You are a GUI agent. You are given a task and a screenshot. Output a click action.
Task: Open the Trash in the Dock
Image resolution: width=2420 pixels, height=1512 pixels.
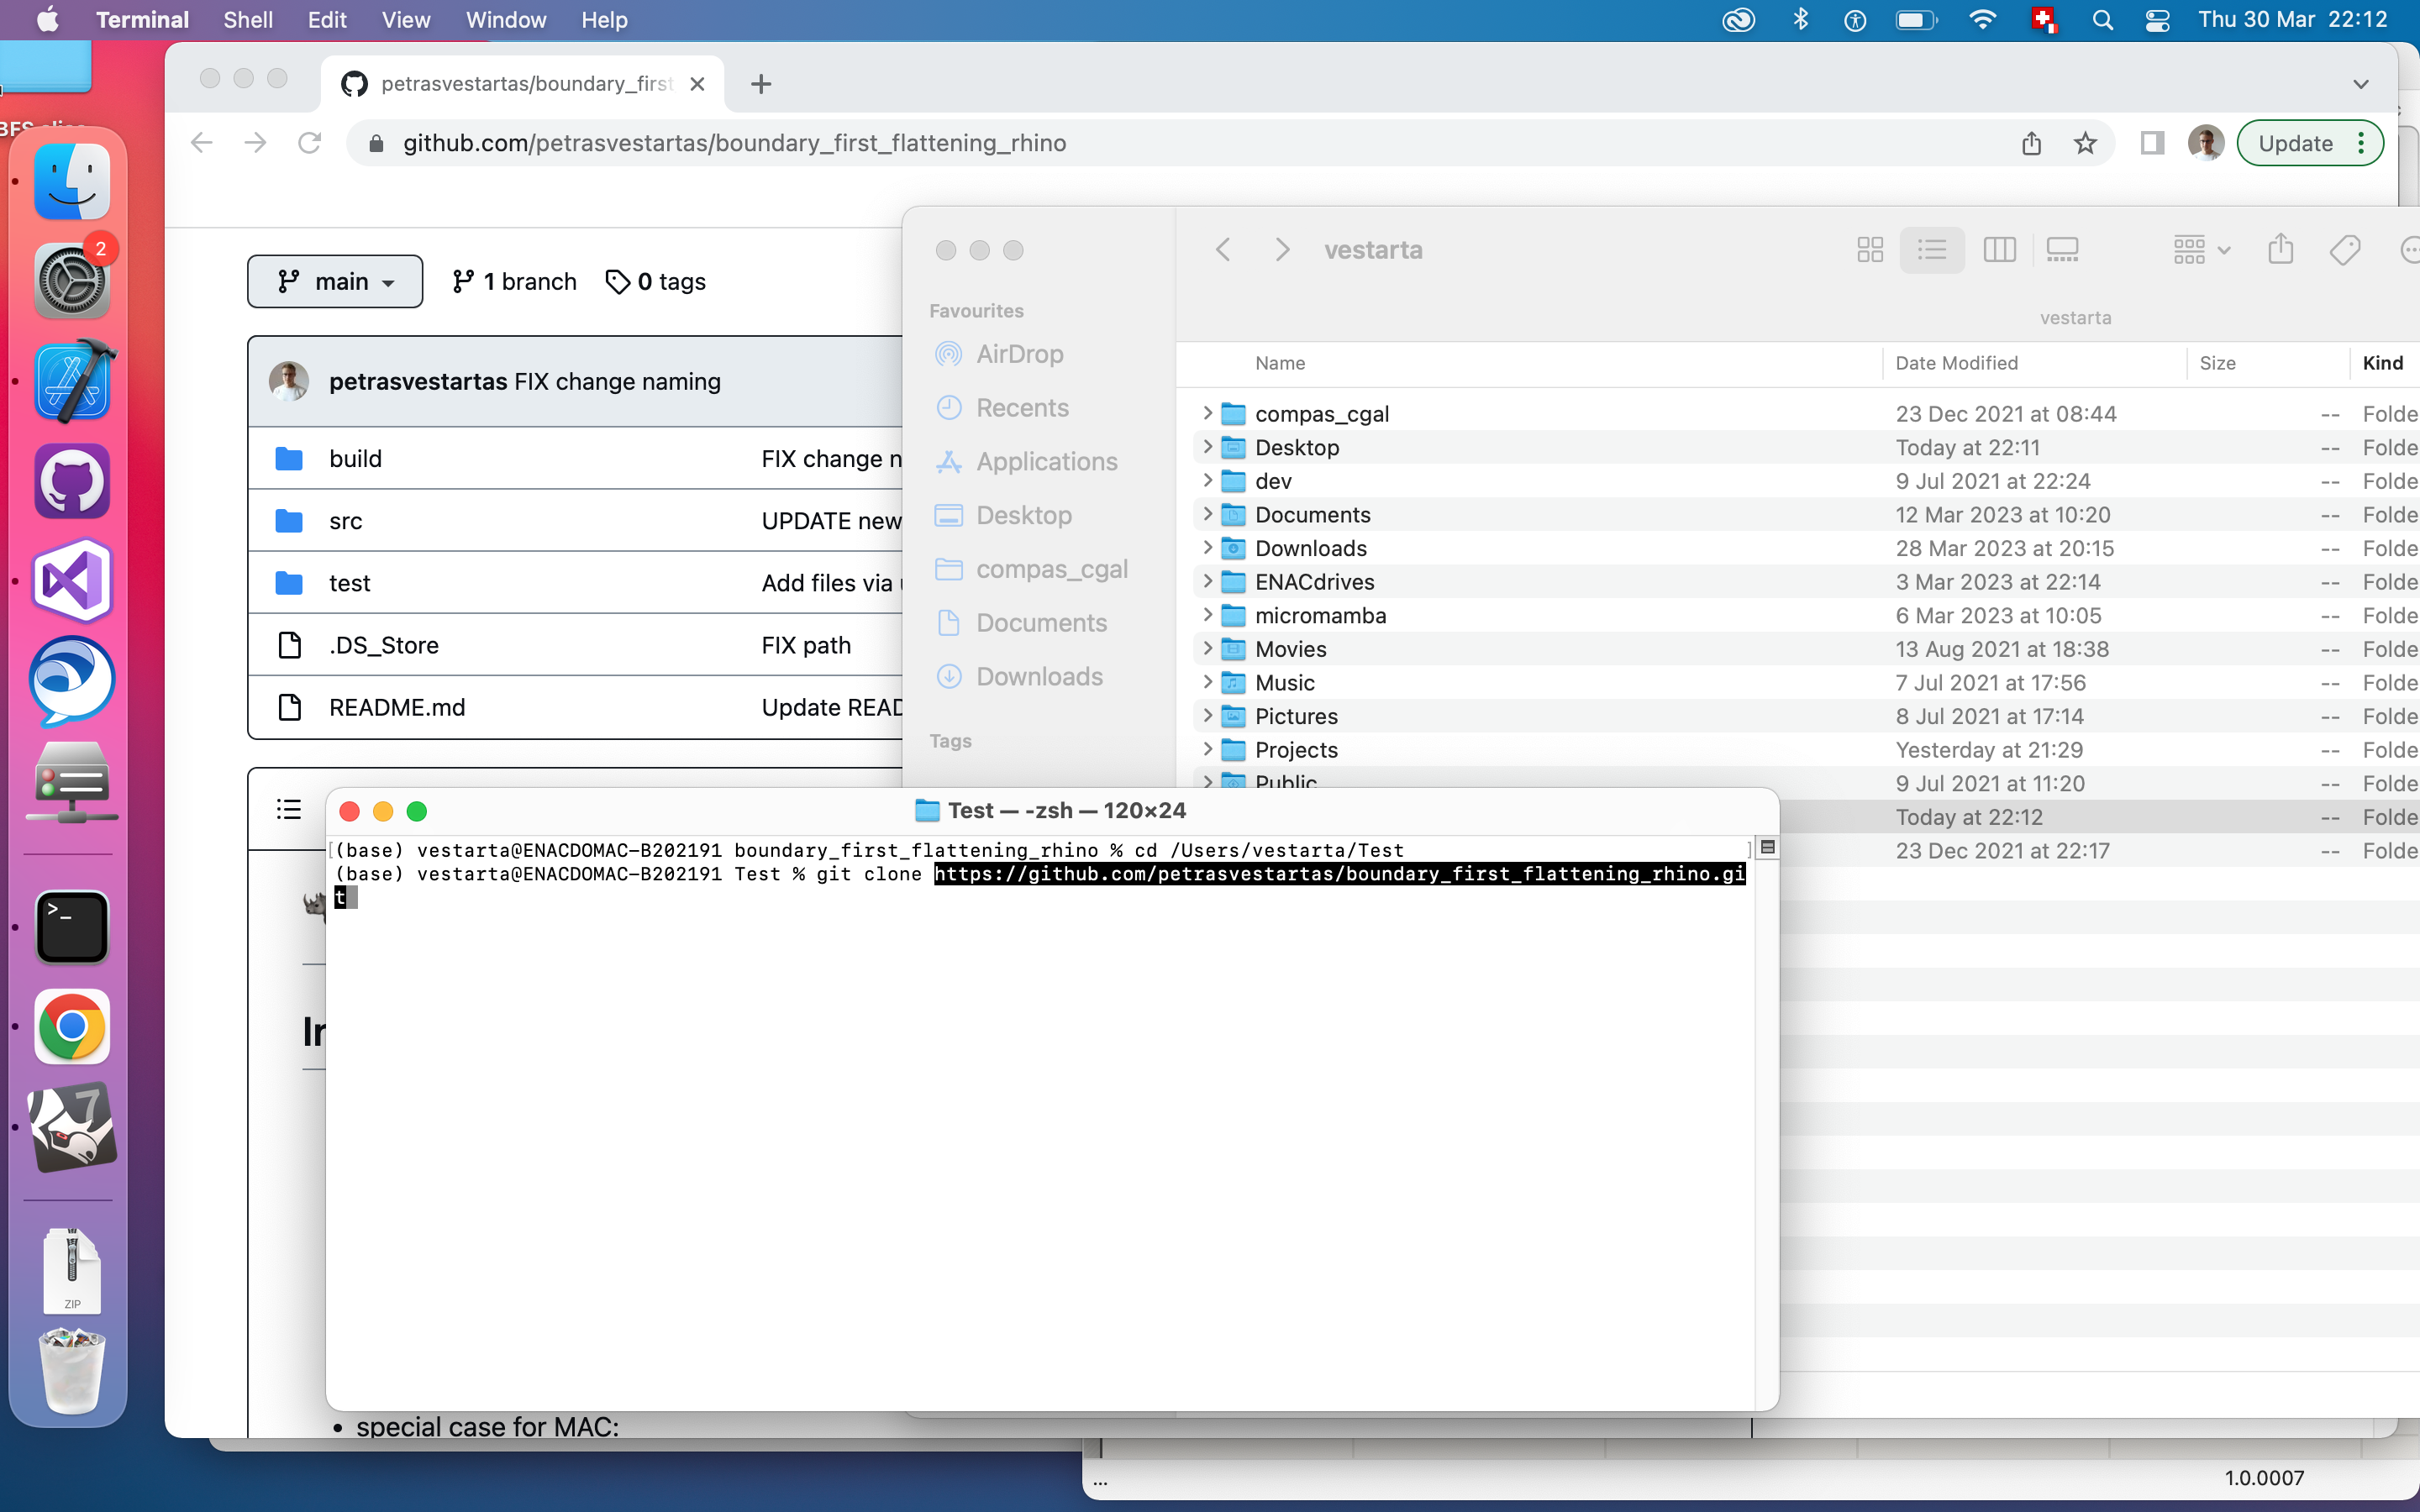72,1371
